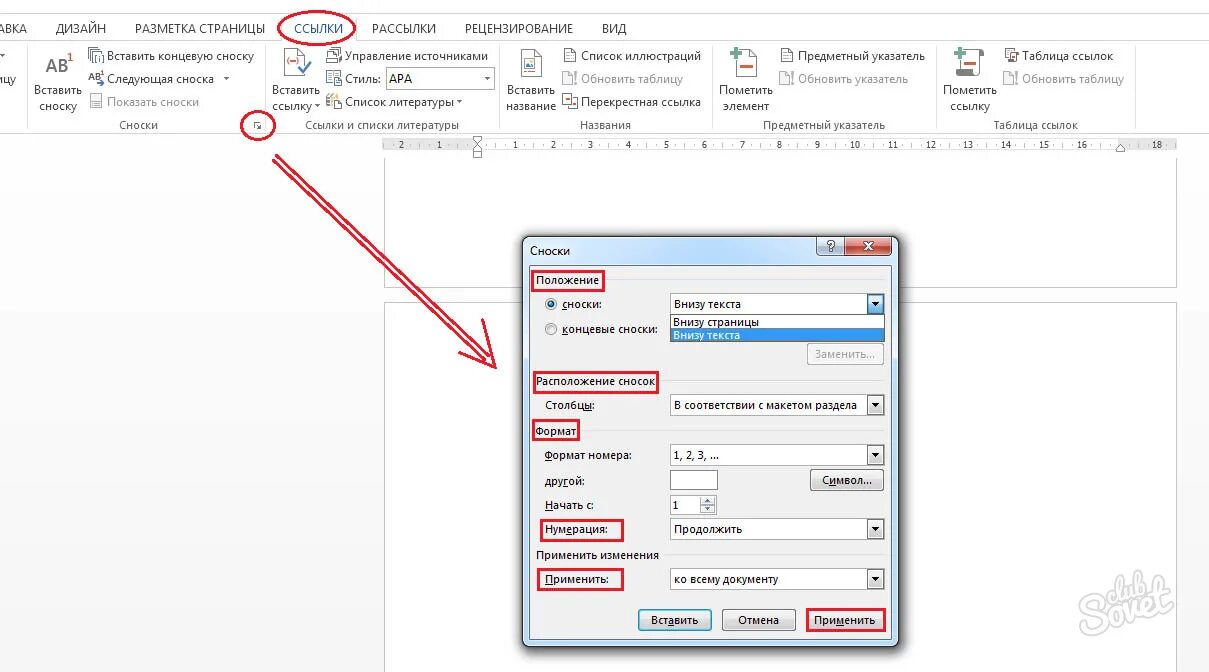Click the greyed Показать сноски command

[144, 102]
